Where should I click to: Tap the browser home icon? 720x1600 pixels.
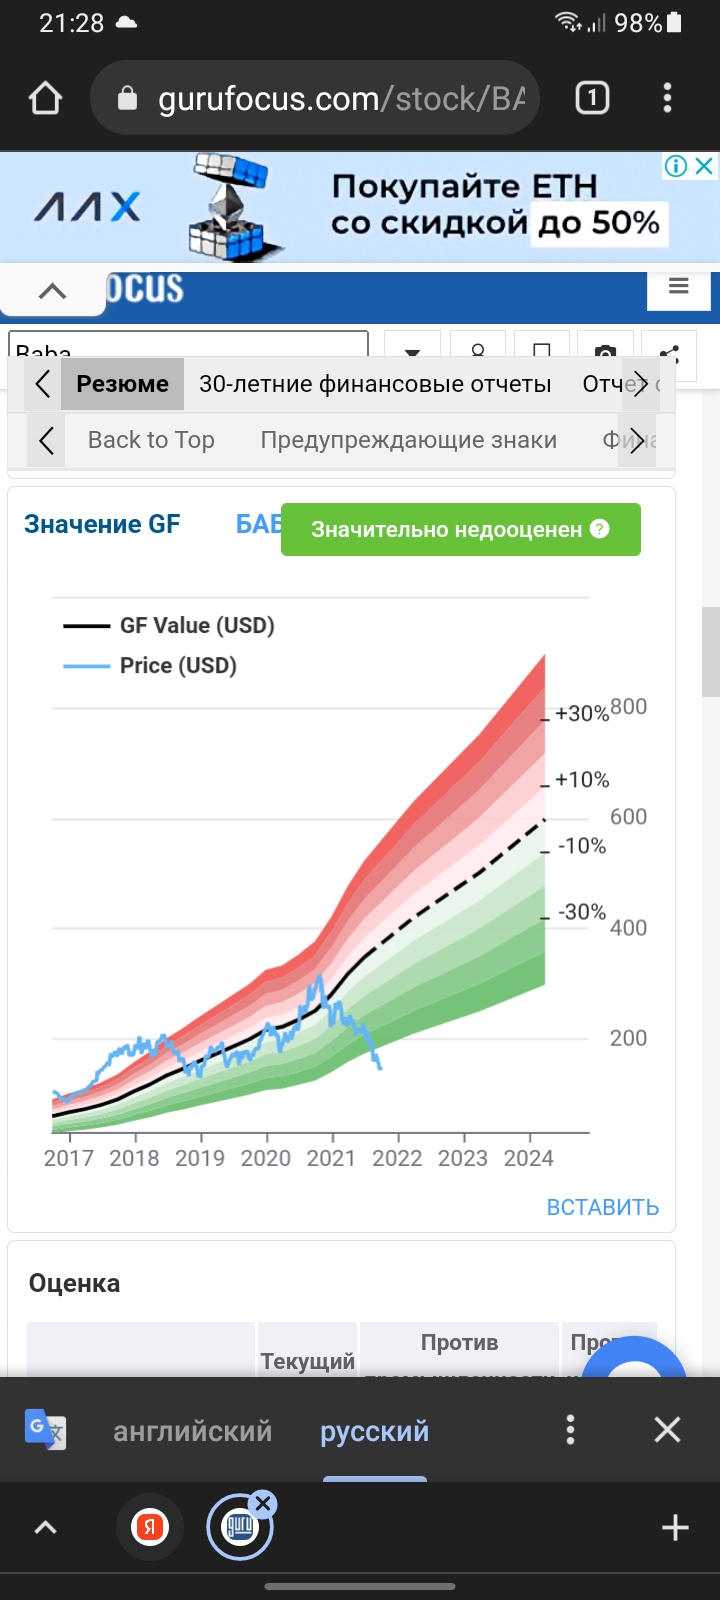46,98
